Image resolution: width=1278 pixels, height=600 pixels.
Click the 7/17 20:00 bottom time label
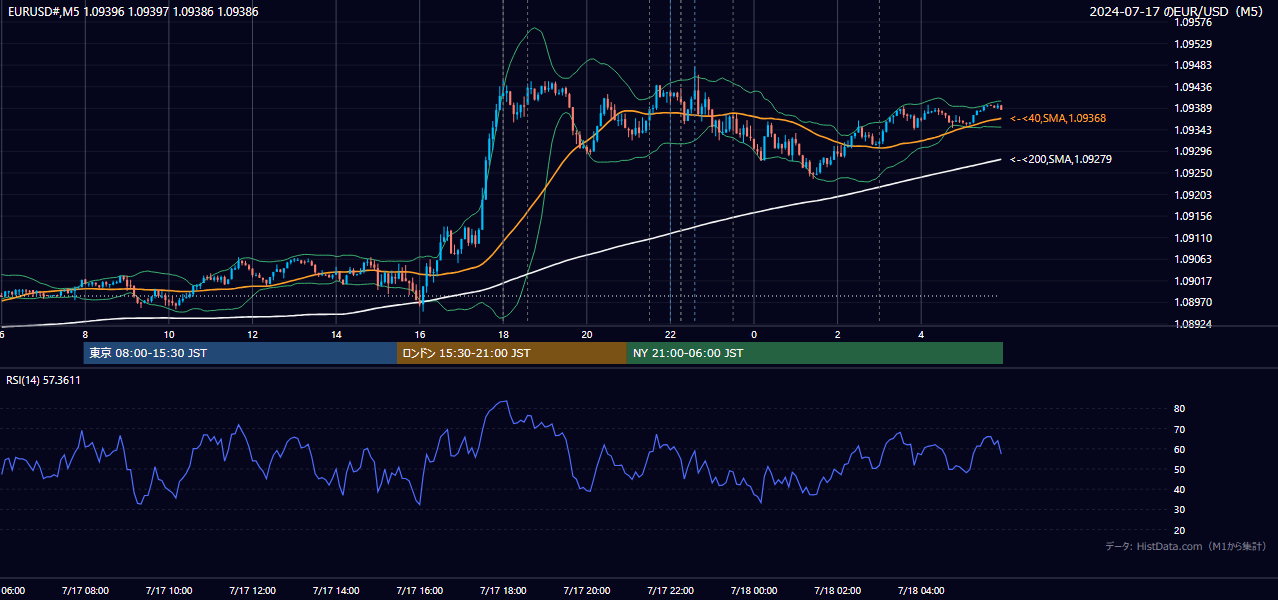[x=587, y=591]
